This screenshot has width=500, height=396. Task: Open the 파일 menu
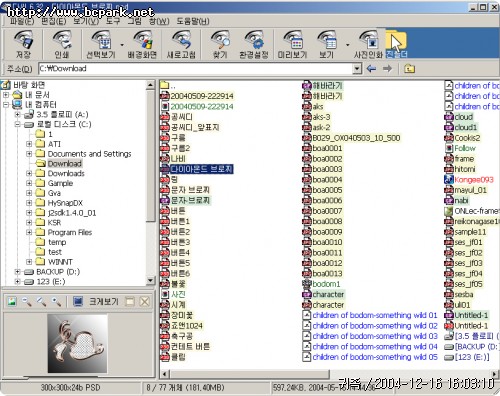(22, 21)
